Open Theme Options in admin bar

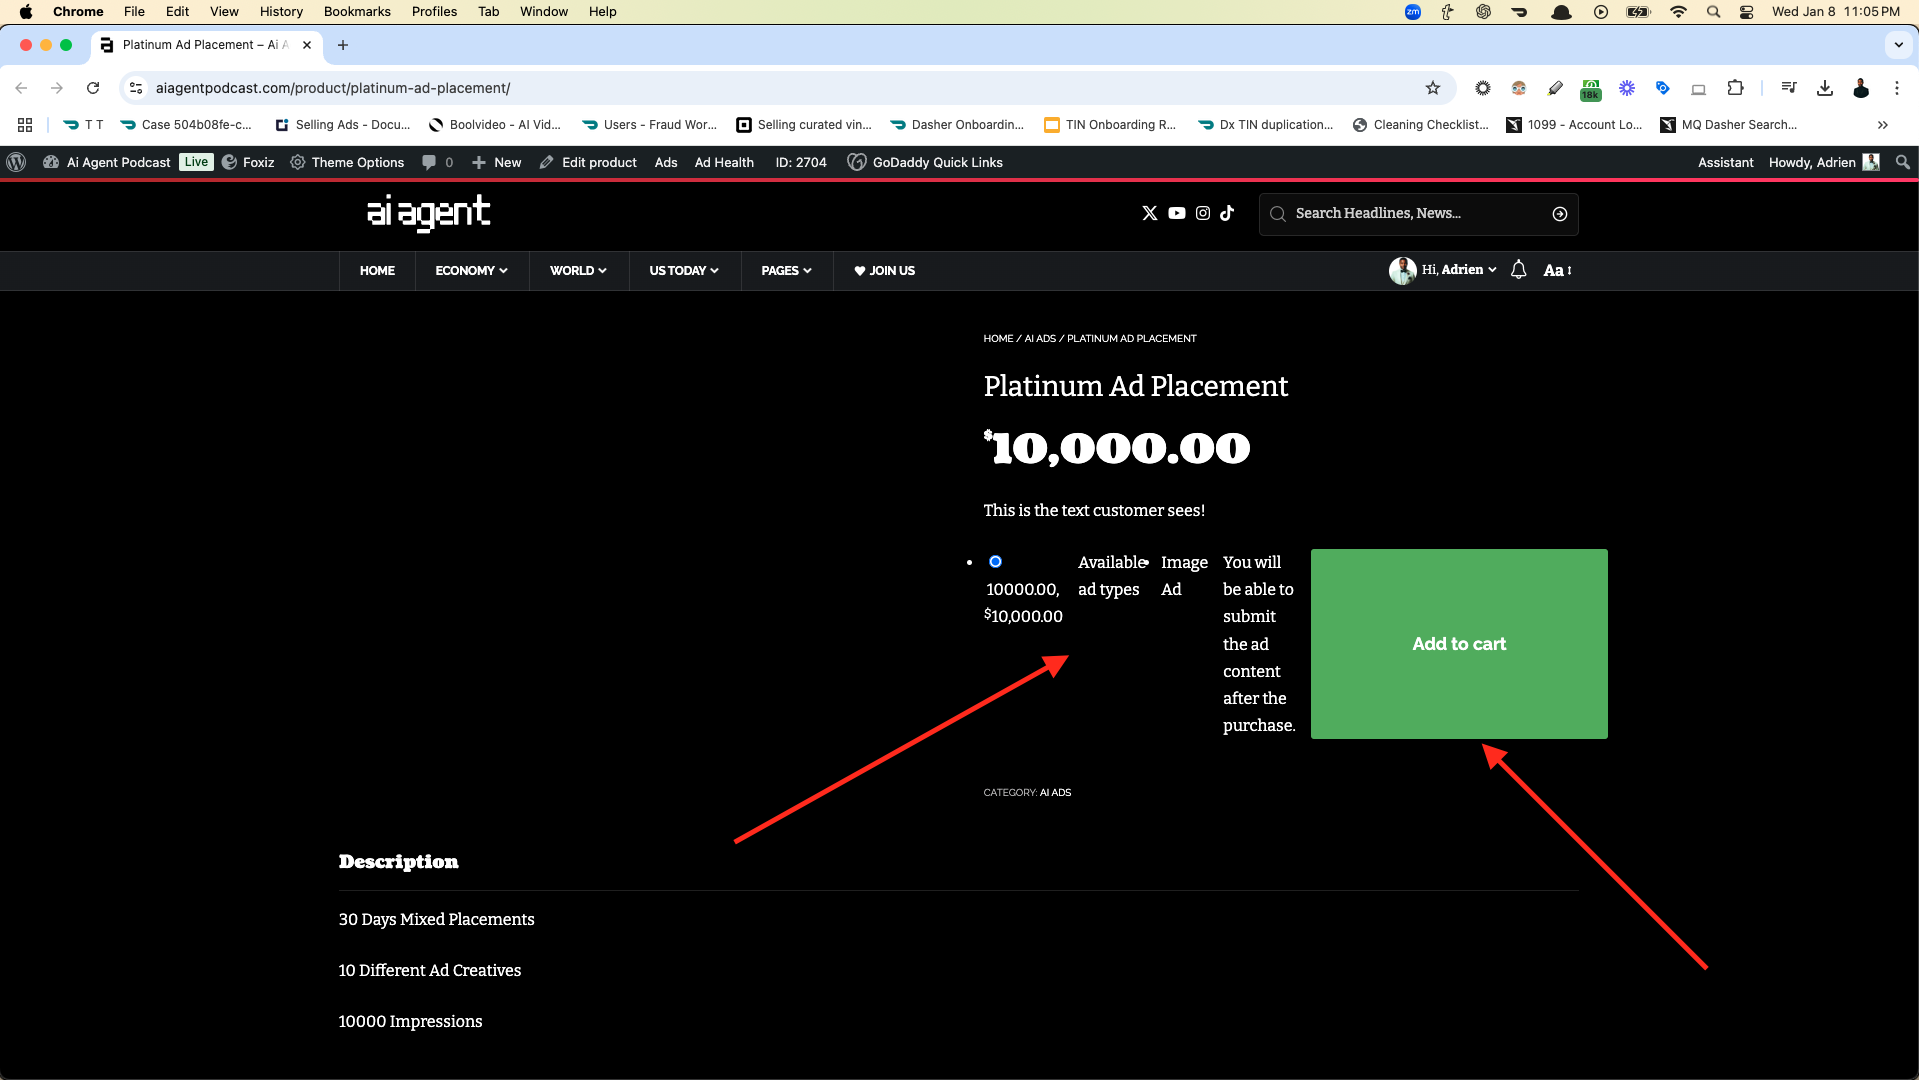point(347,162)
